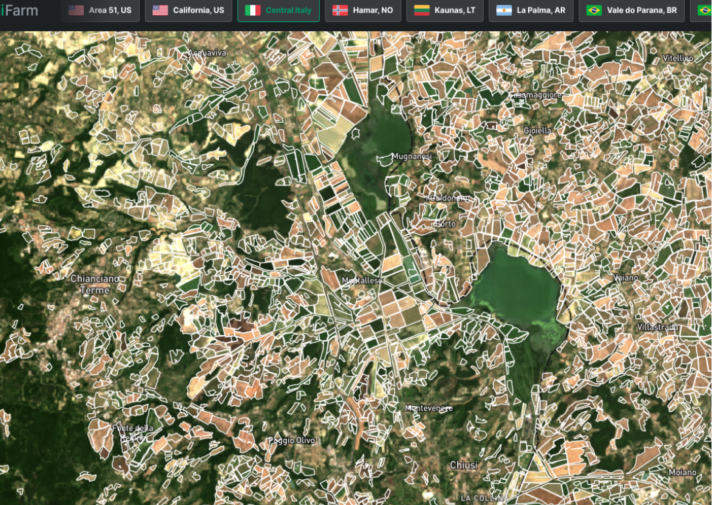Open the Hamar, NO location

[x=364, y=10]
